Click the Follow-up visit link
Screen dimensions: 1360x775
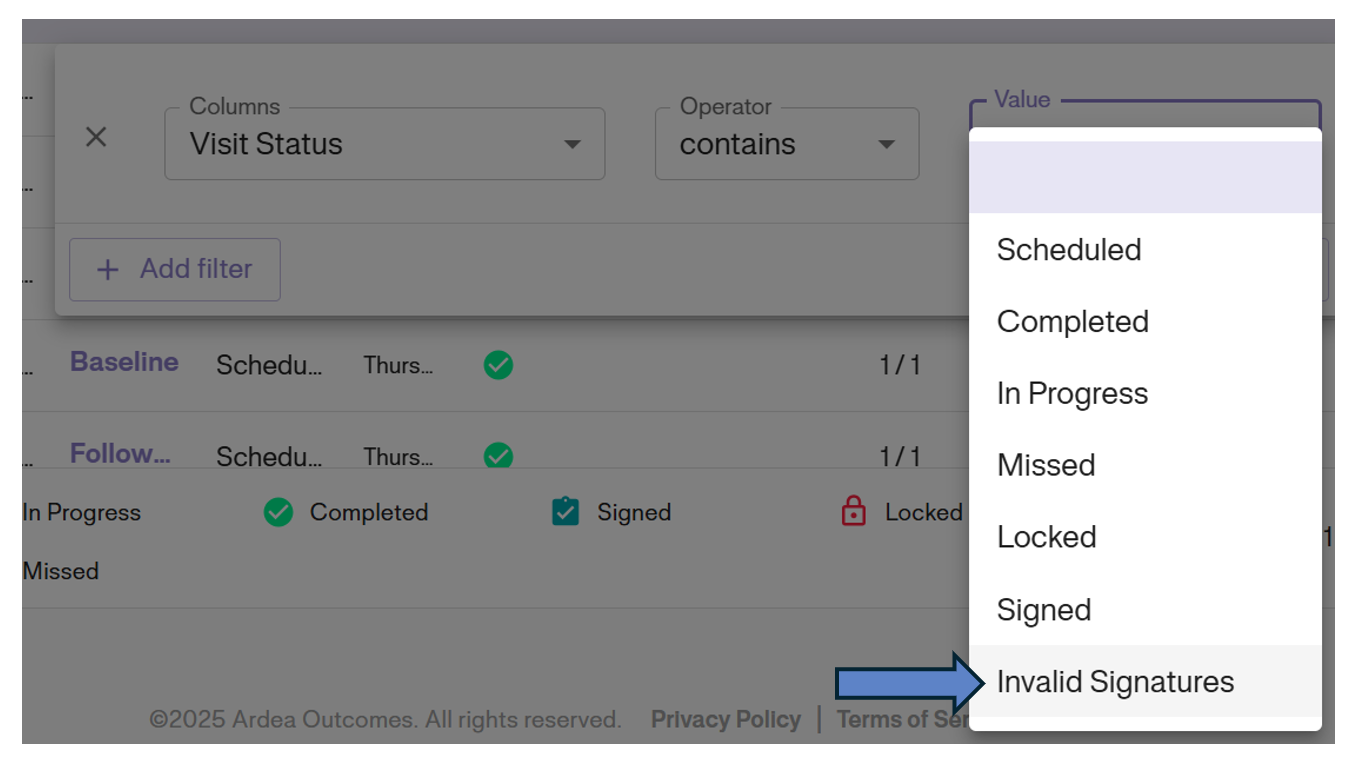120,453
